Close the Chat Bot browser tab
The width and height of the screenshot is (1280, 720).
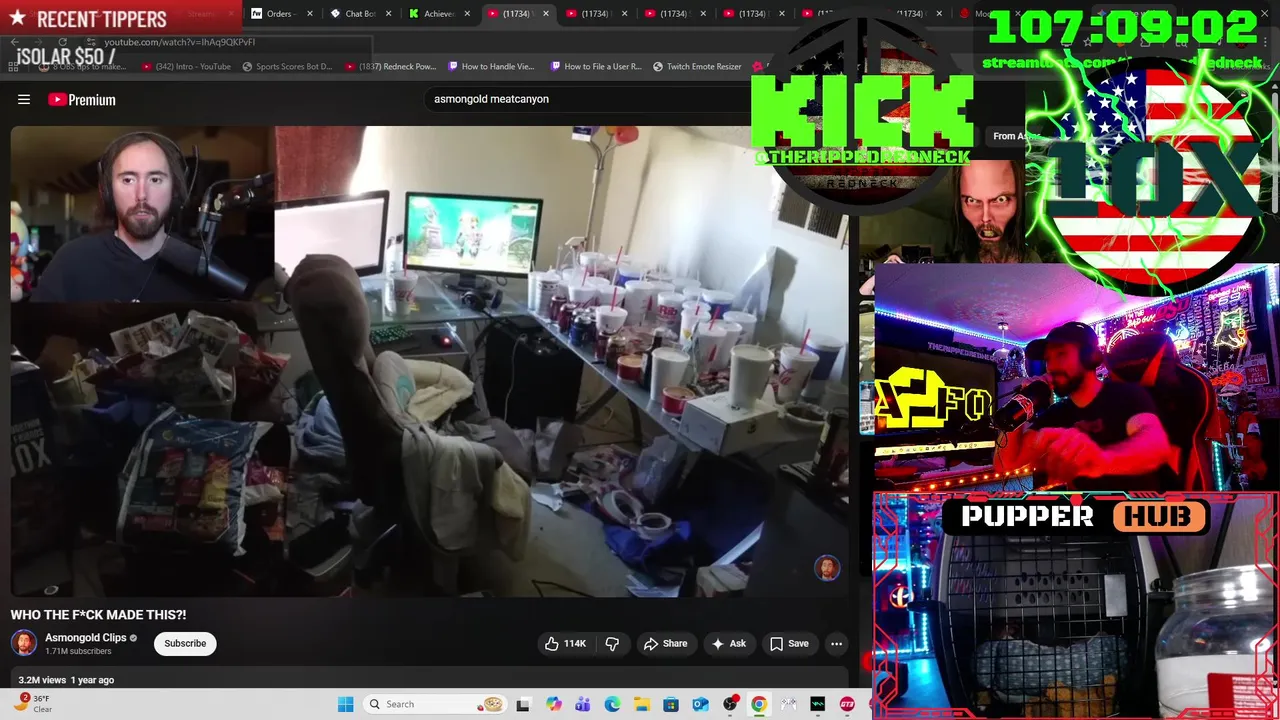click(388, 13)
